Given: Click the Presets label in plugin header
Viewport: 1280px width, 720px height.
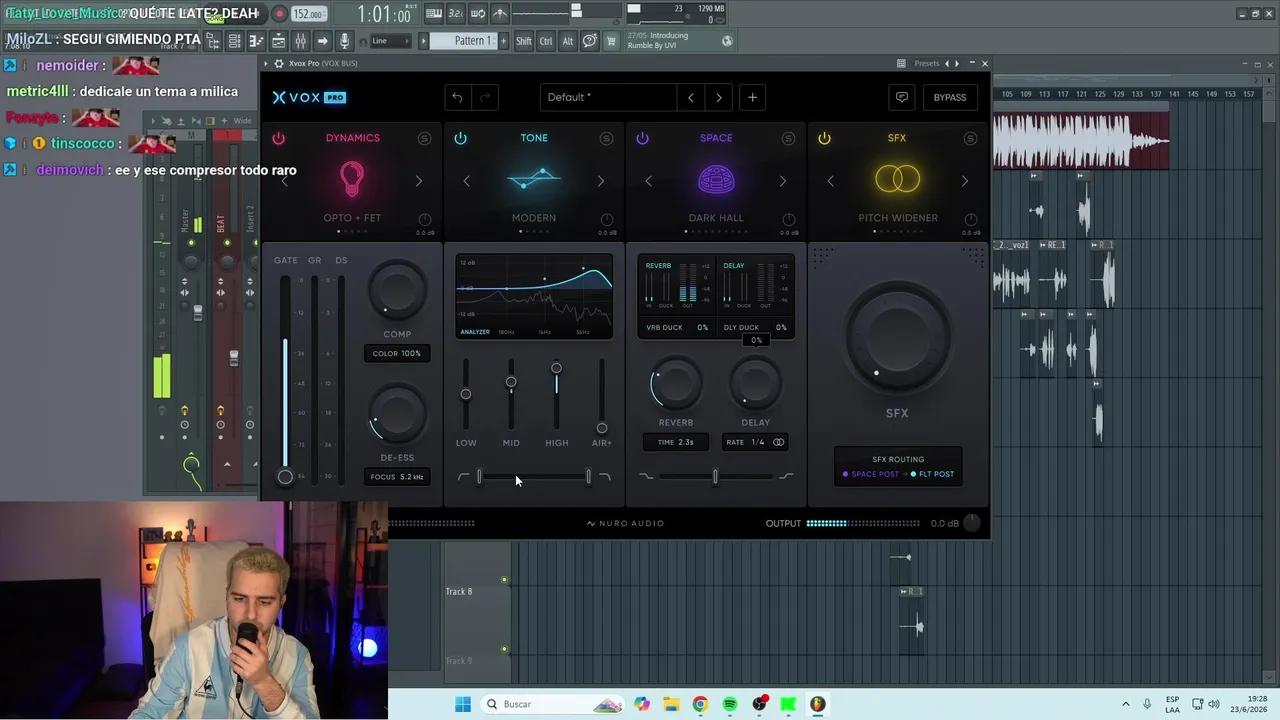Looking at the screenshot, I should point(927,63).
